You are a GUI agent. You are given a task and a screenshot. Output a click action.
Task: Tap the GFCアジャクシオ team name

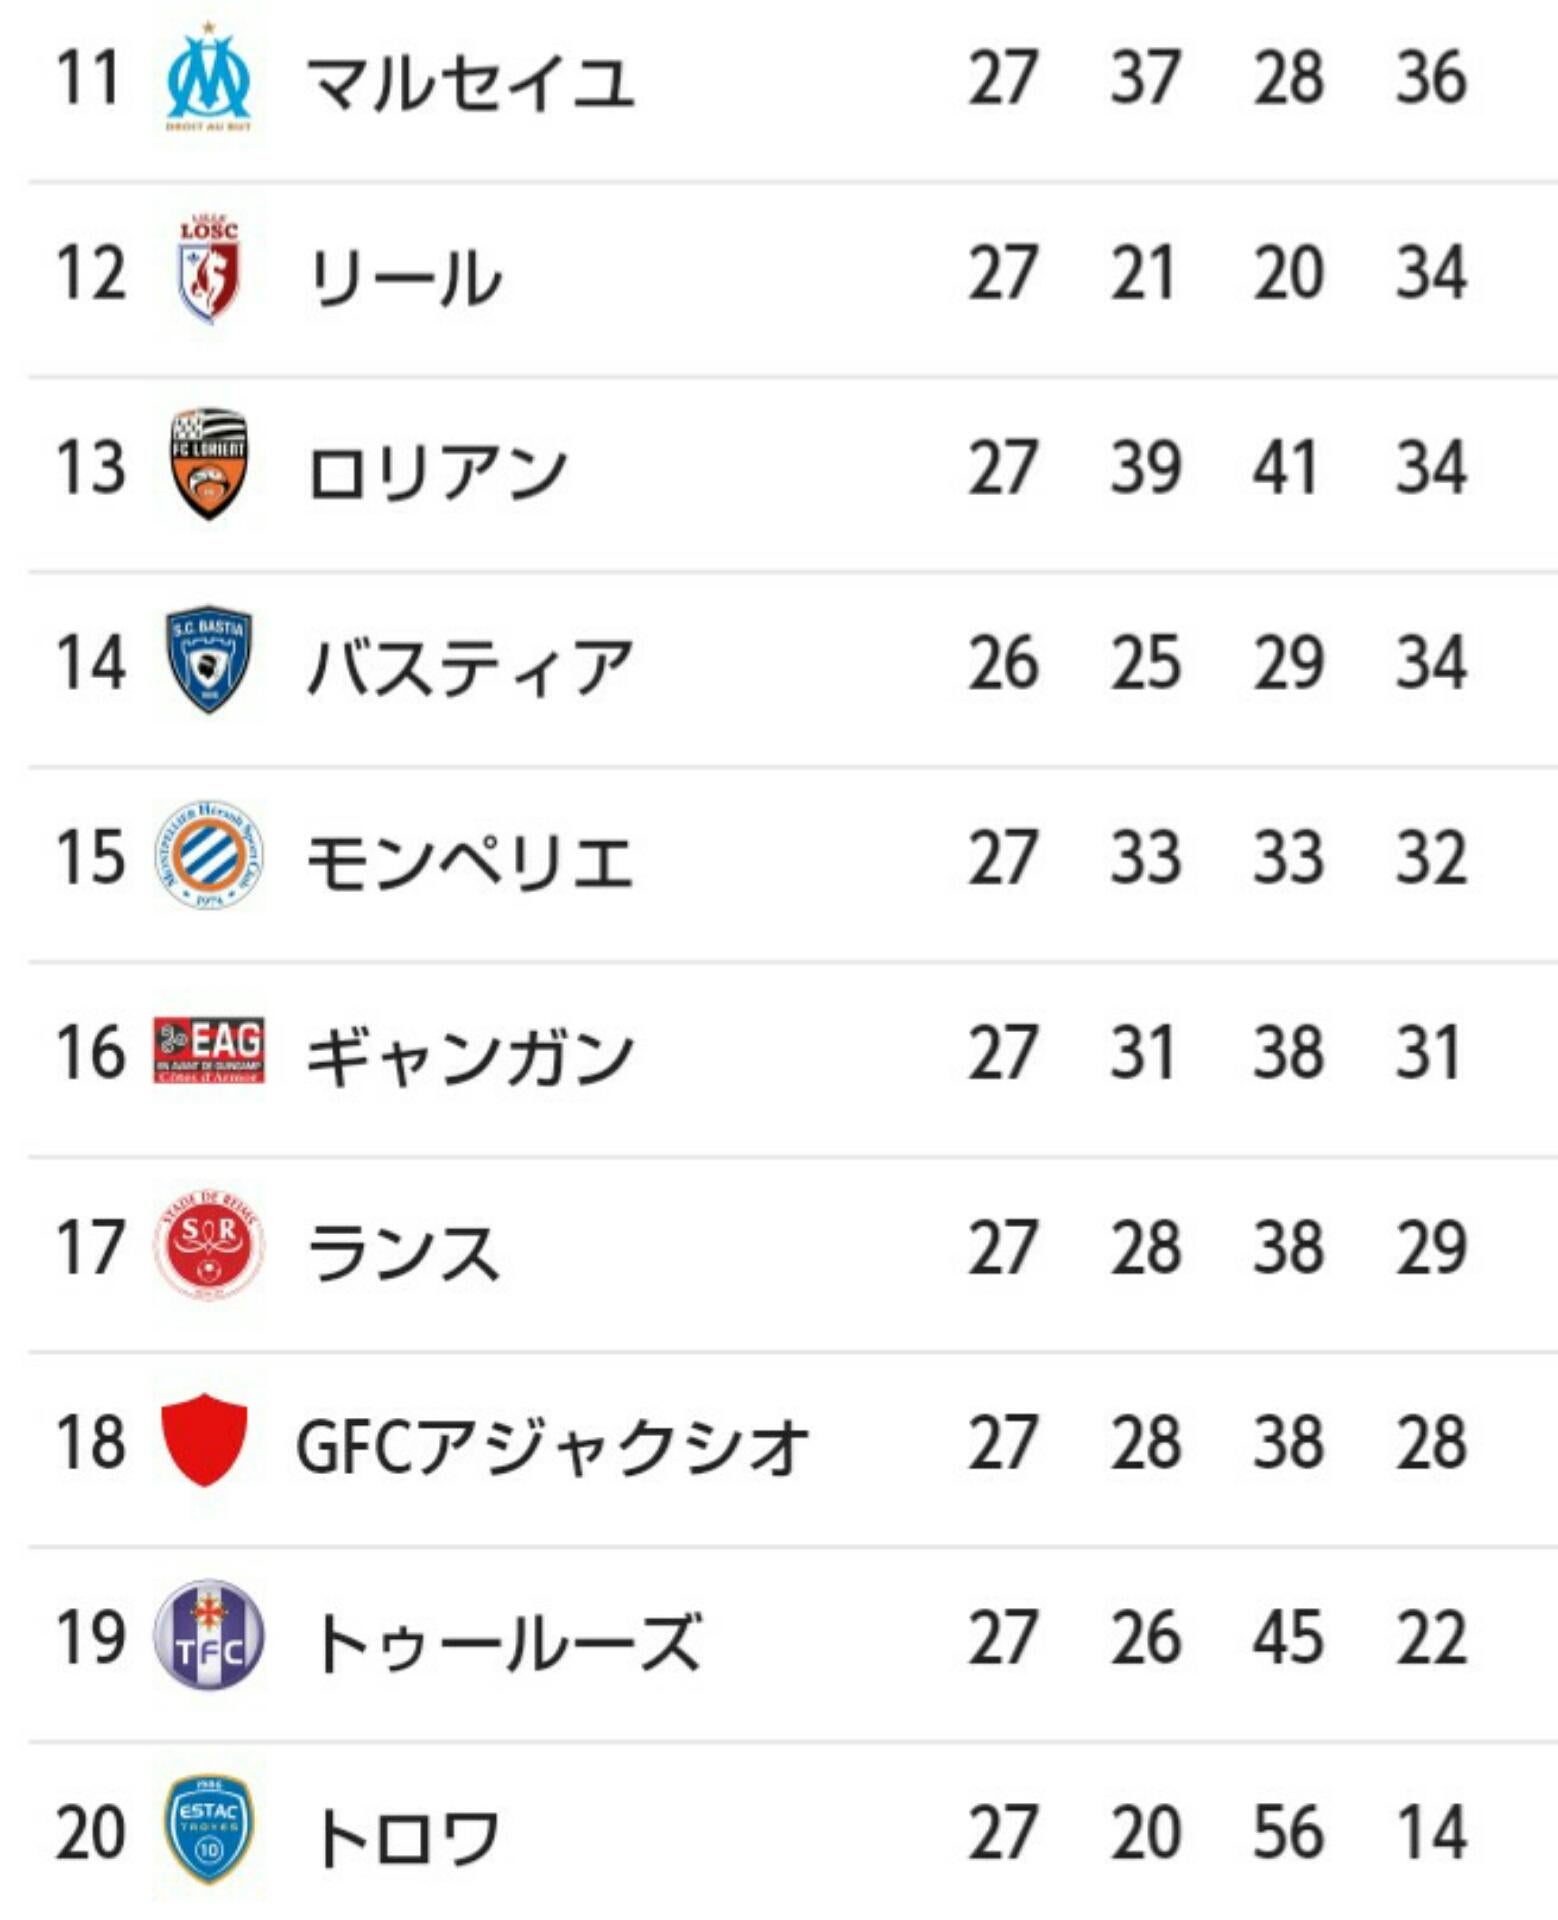tap(552, 1446)
